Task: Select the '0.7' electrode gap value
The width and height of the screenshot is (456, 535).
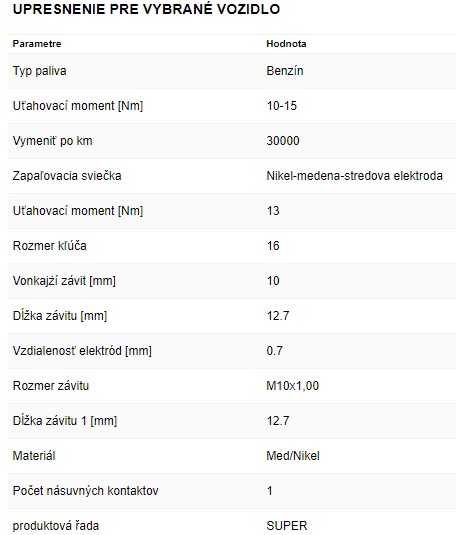Action: click(x=274, y=351)
